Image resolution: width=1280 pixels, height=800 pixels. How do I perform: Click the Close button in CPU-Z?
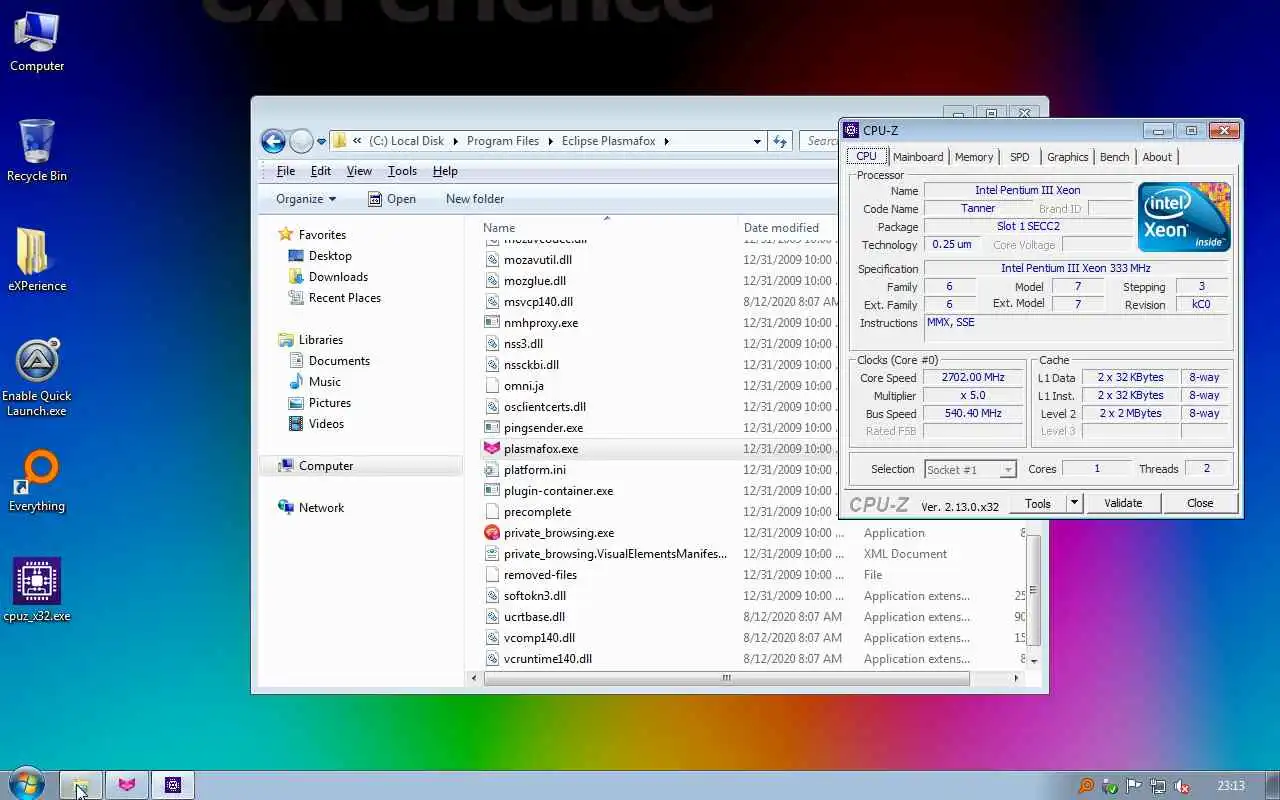tap(1200, 503)
